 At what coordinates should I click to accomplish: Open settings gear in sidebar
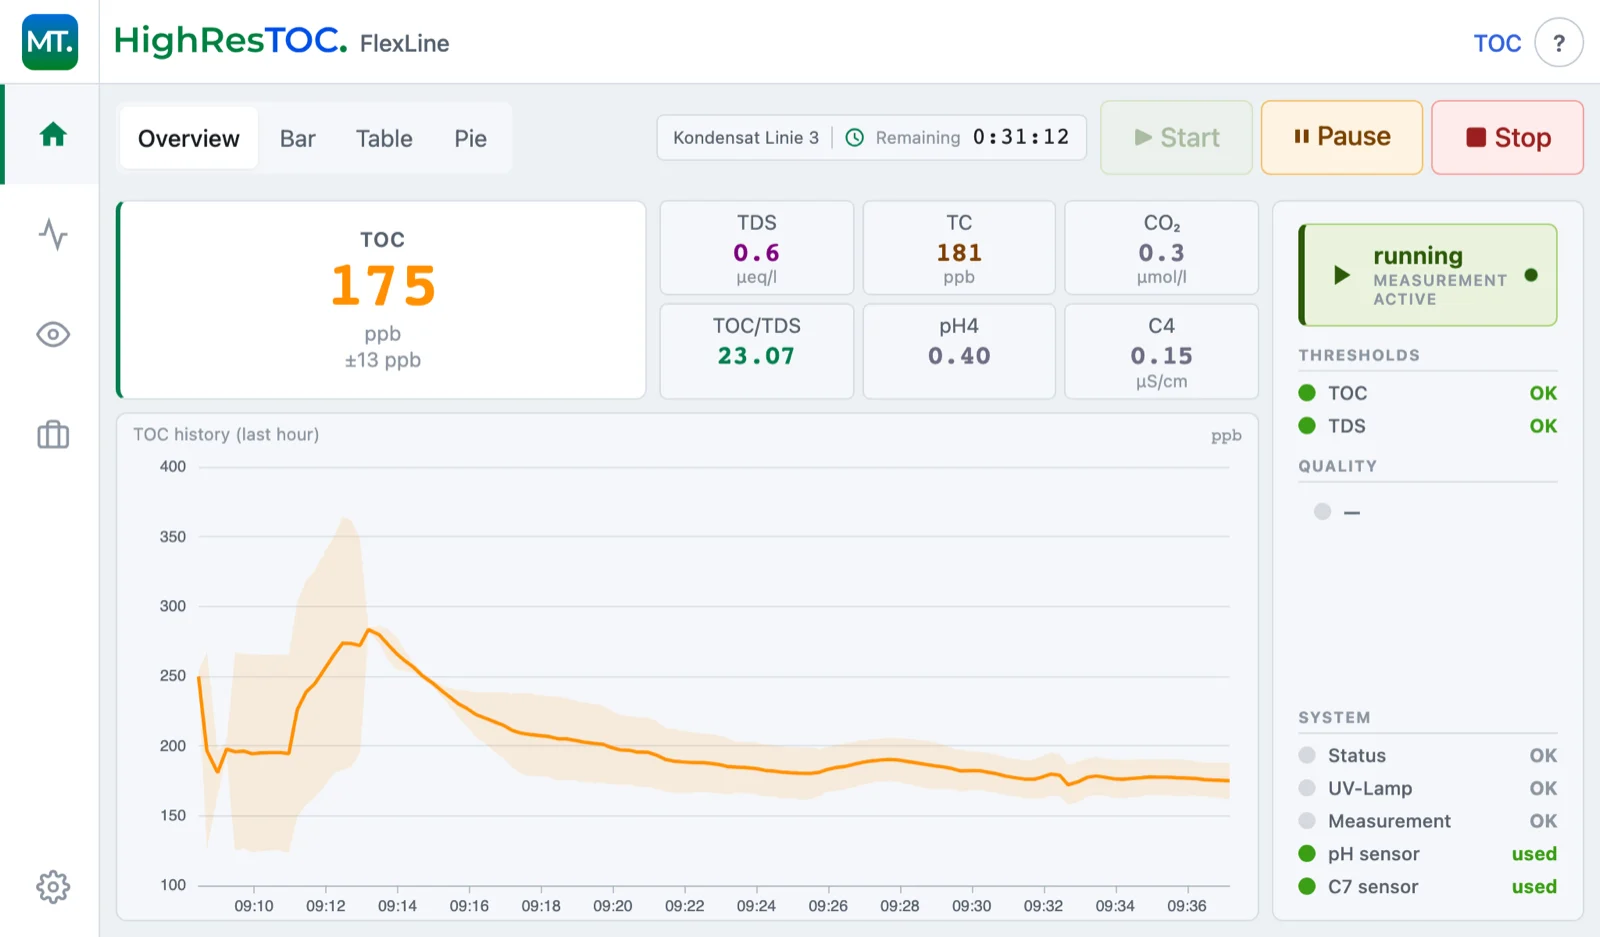click(x=53, y=886)
